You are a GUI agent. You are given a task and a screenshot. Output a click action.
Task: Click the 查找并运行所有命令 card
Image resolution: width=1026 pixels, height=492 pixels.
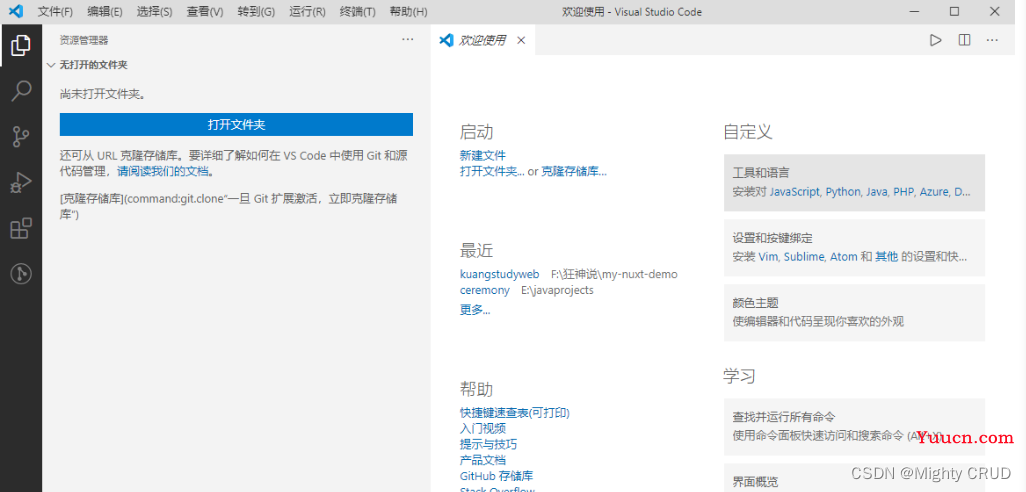854,427
